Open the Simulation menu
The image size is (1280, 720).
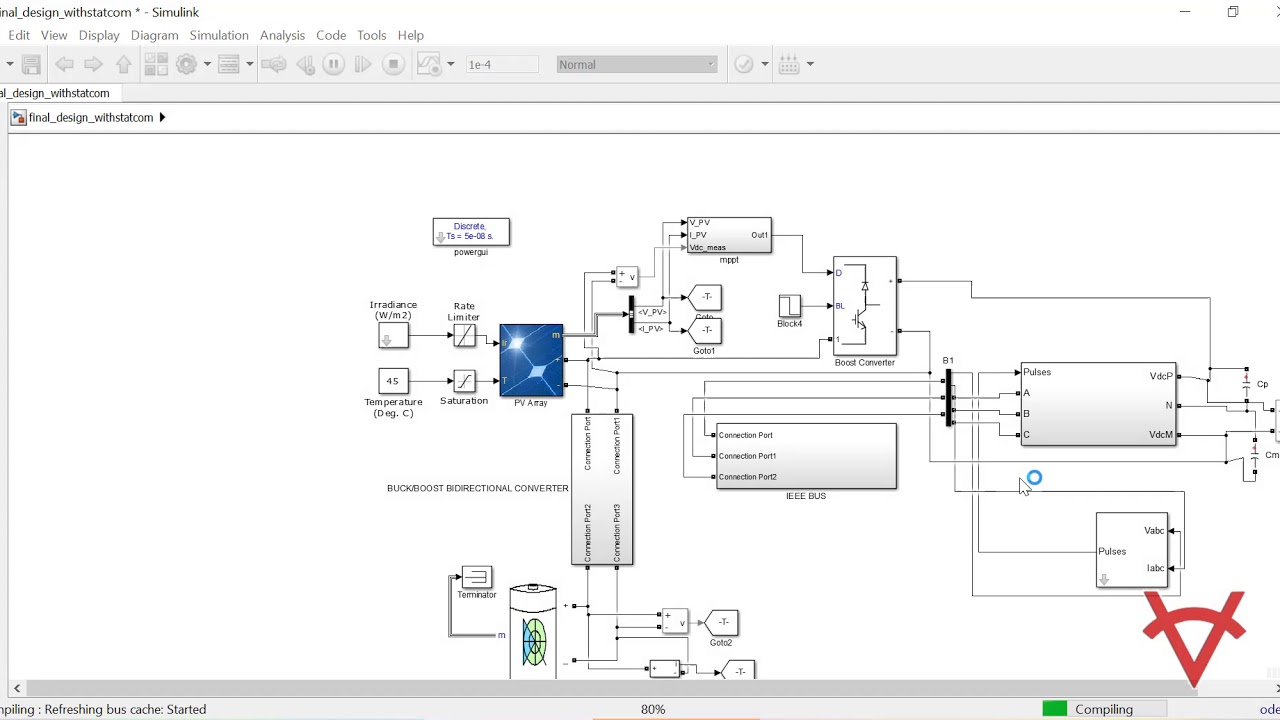(219, 35)
